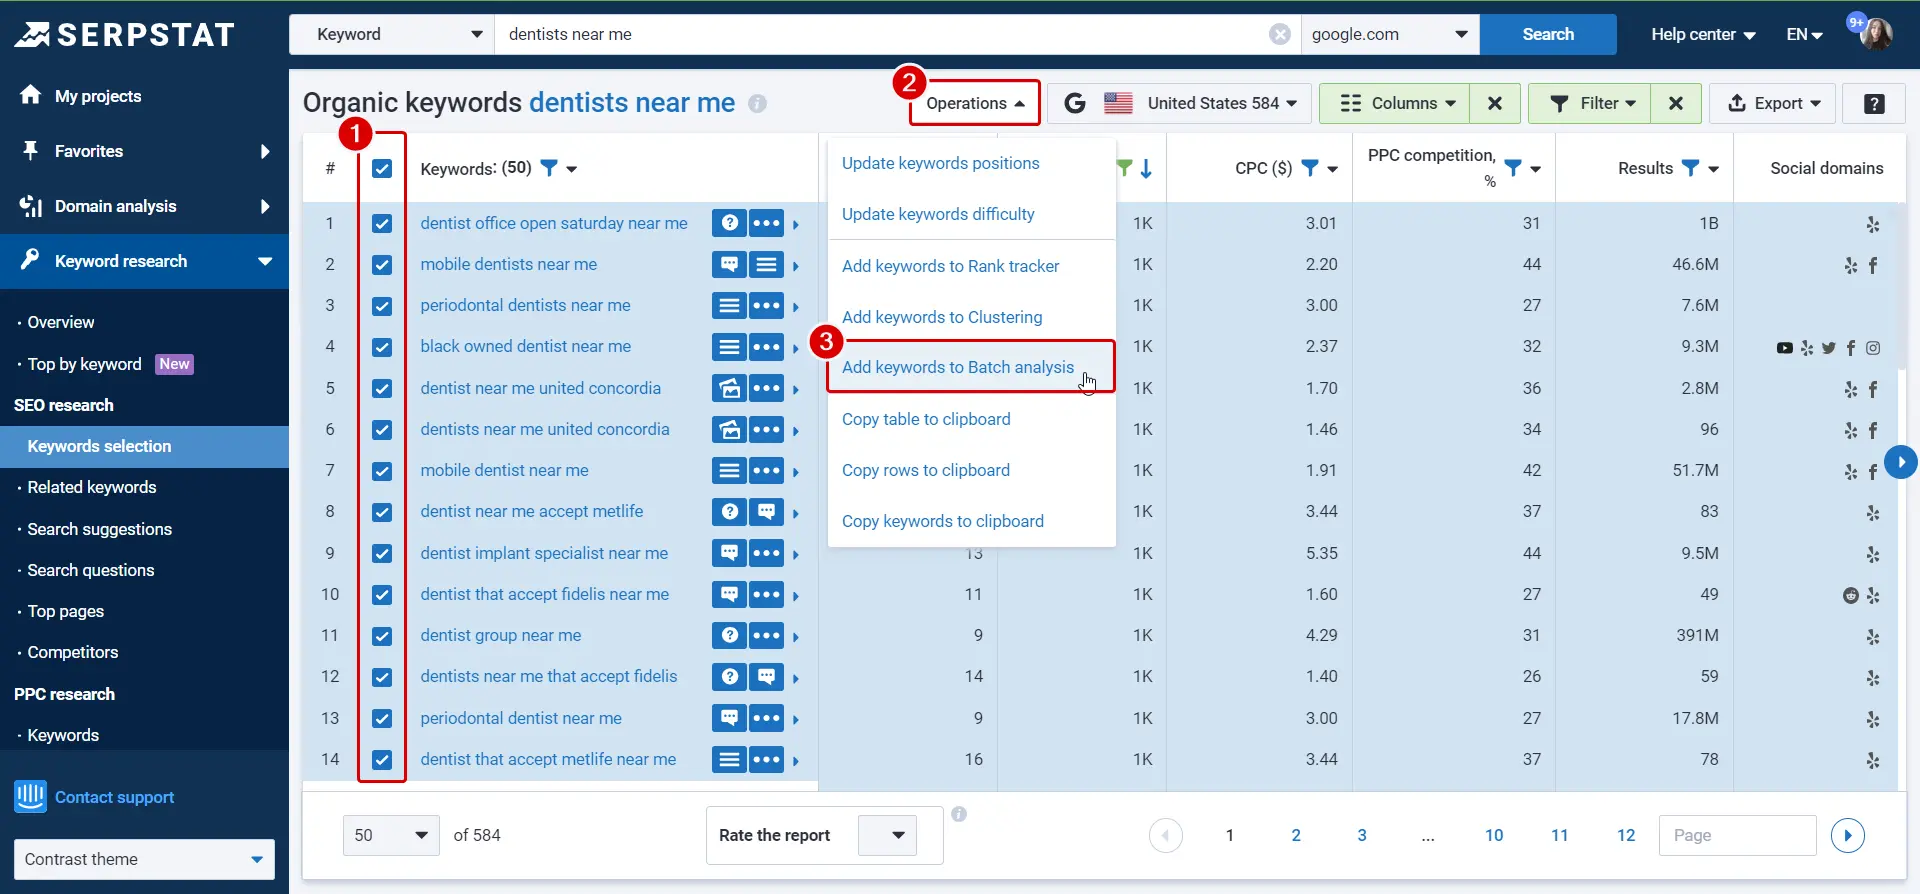Uncheck the 'dentist near me accept metlife' checkbox
This screenshot has width=1920, height=894.
pyautogui.click(x=382, y=511)
